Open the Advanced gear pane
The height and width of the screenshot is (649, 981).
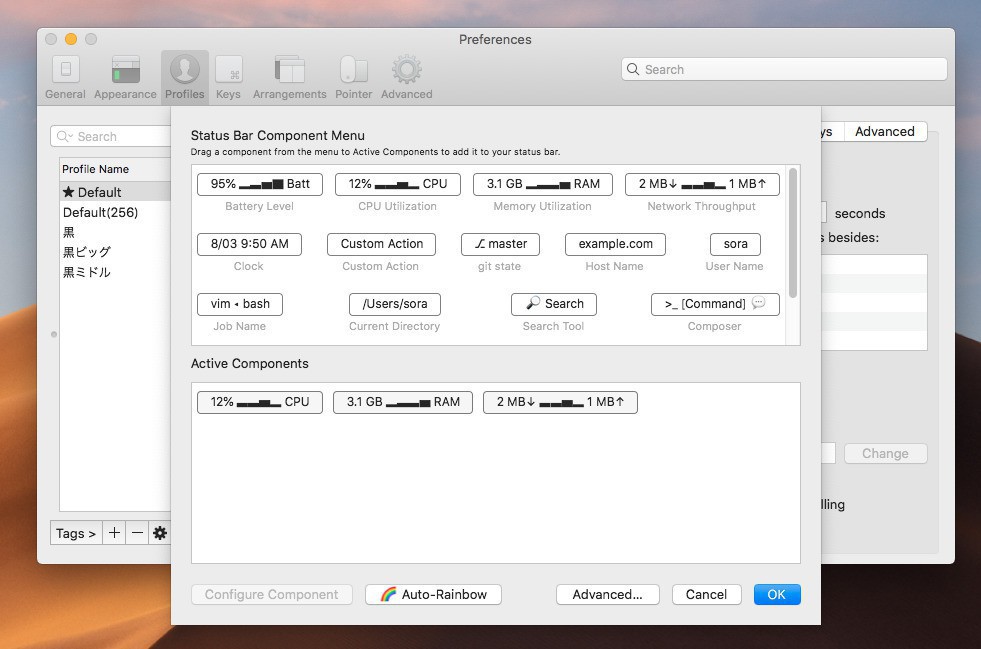pos(406,77)
